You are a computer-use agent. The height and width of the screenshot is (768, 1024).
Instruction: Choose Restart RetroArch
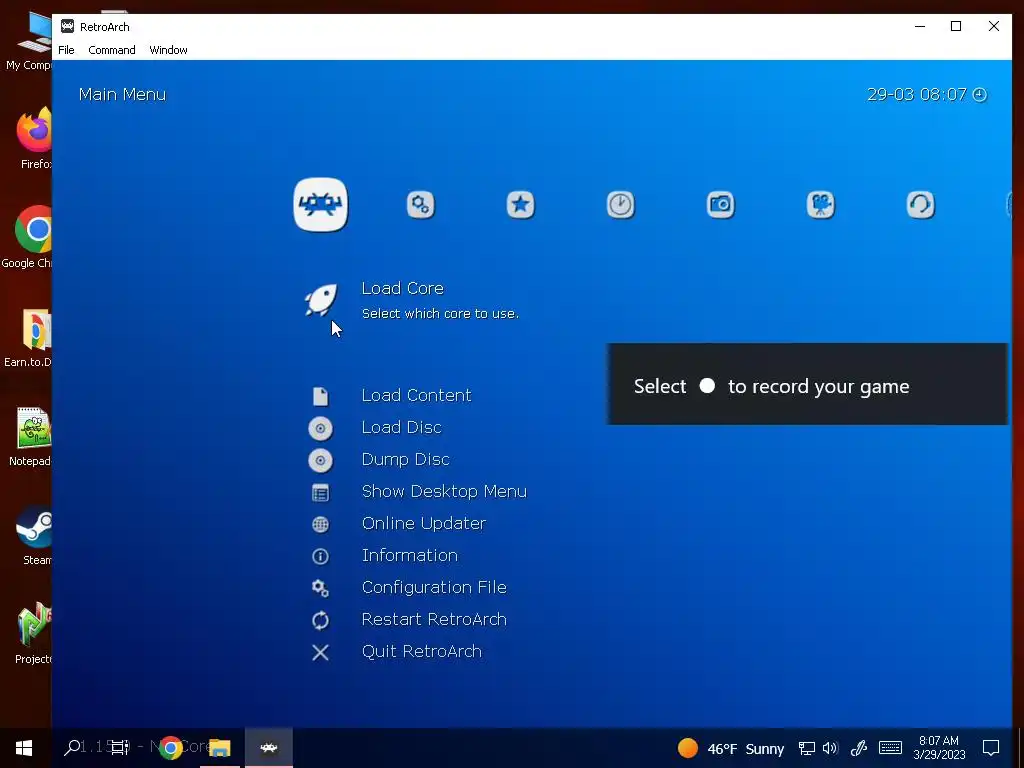[x=434, y=619]
